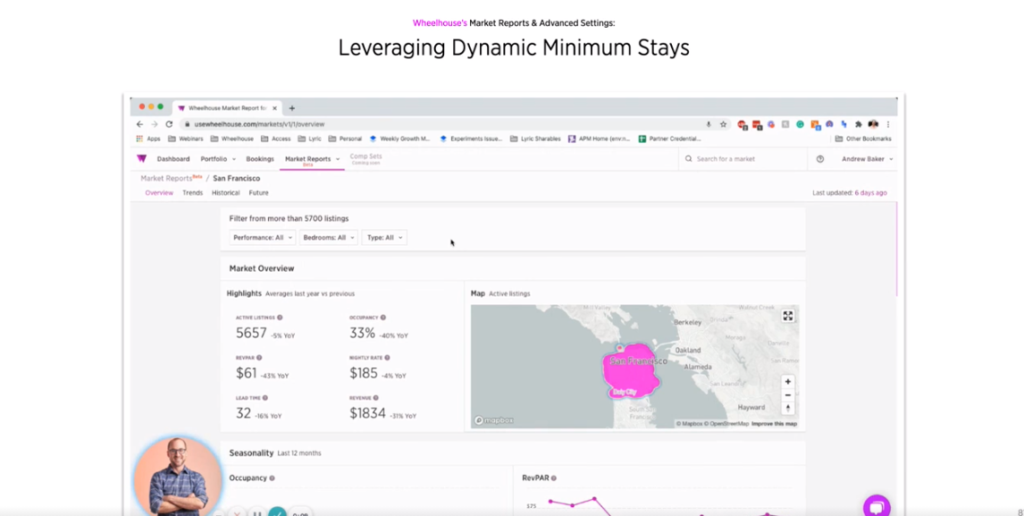Open the Lyric Sharables bookmark folder
1024x516 pixels.
[536, 138]
